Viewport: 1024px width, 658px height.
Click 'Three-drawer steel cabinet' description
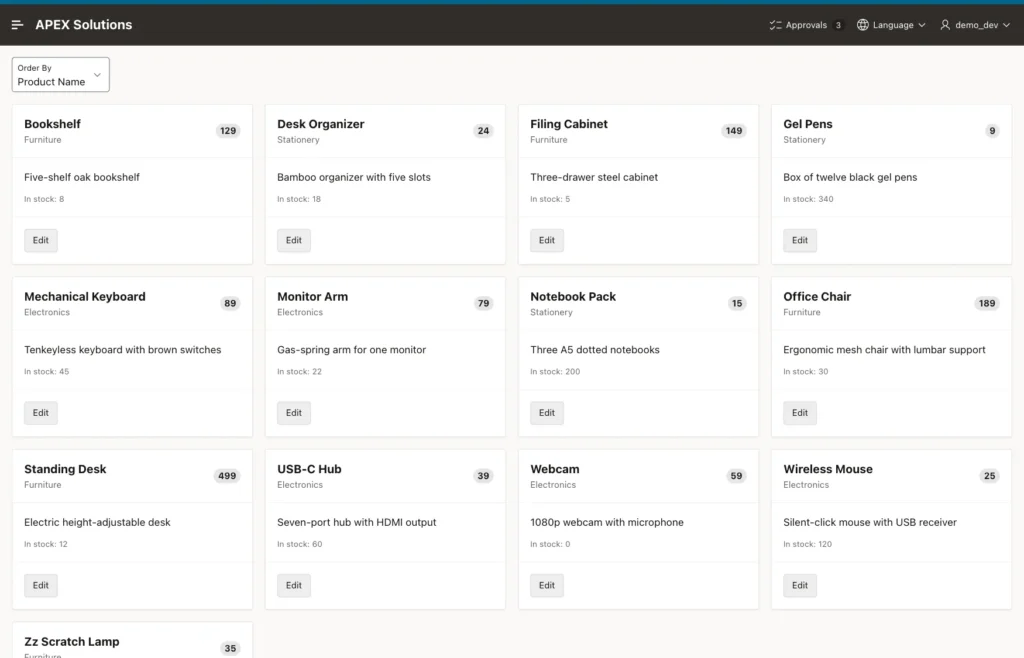click(594, 177)
